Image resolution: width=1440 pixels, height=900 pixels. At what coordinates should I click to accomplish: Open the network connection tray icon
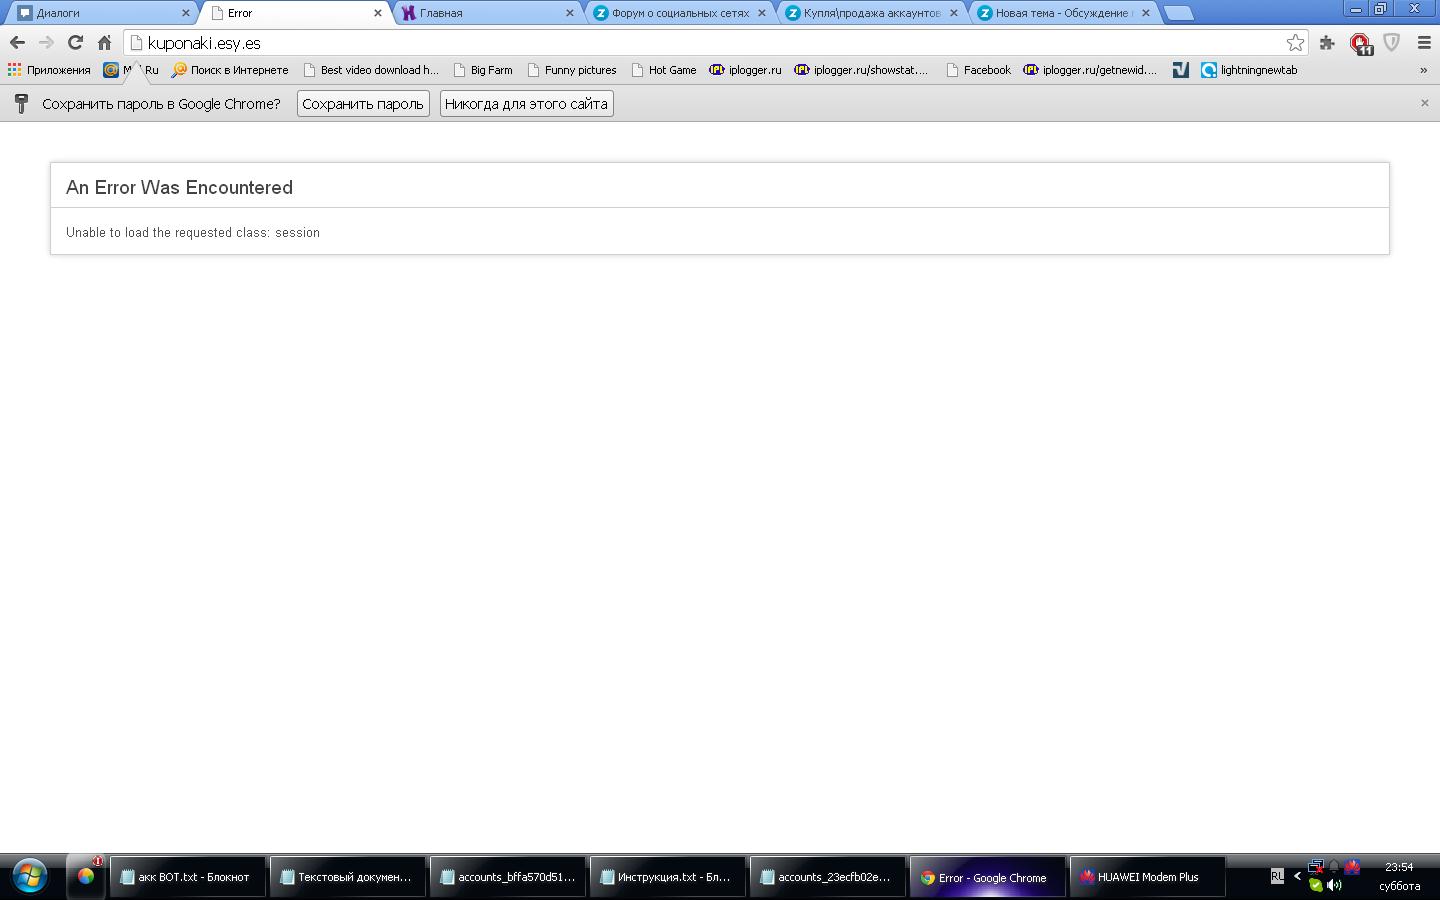[1316, 867]
